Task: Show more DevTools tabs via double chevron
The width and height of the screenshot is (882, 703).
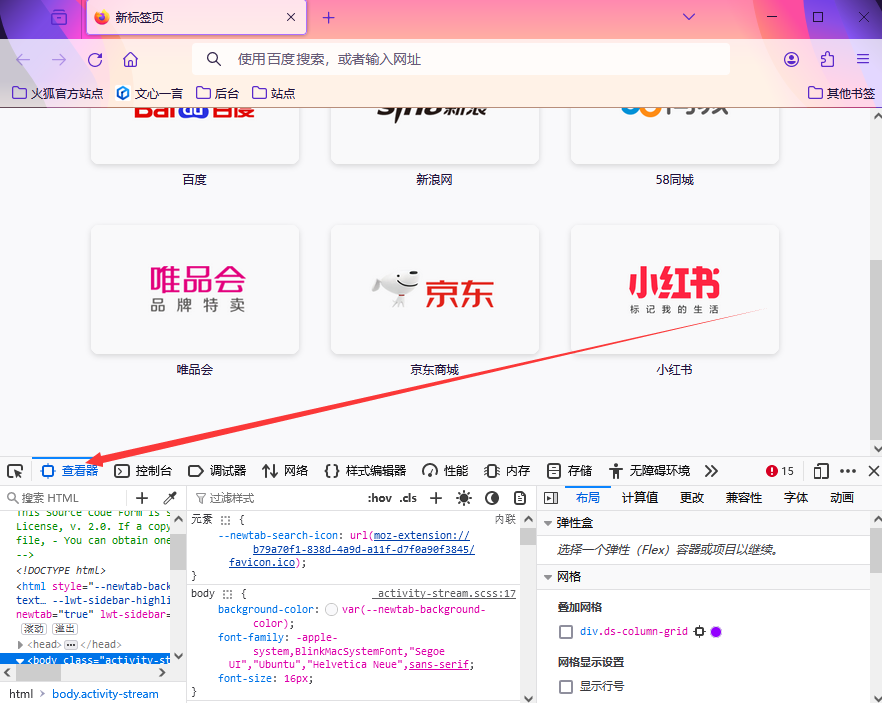Action: [711, 471]
